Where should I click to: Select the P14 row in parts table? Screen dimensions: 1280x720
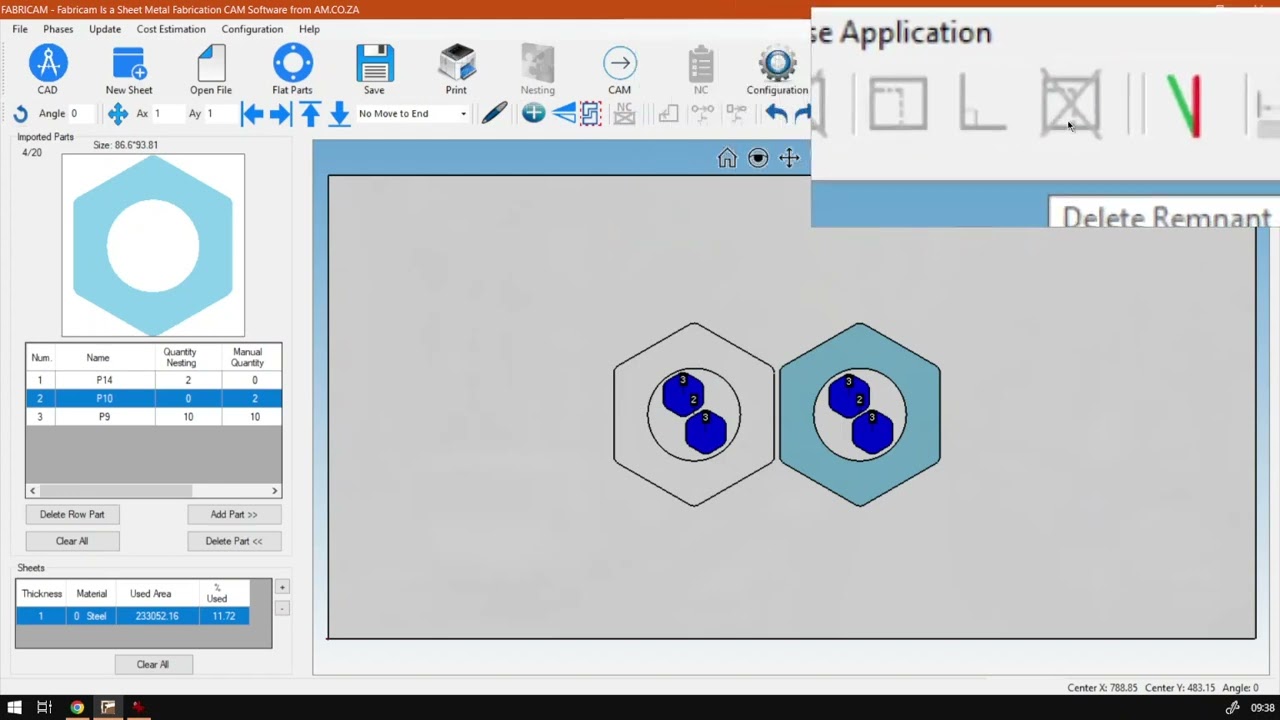point(153,380)
